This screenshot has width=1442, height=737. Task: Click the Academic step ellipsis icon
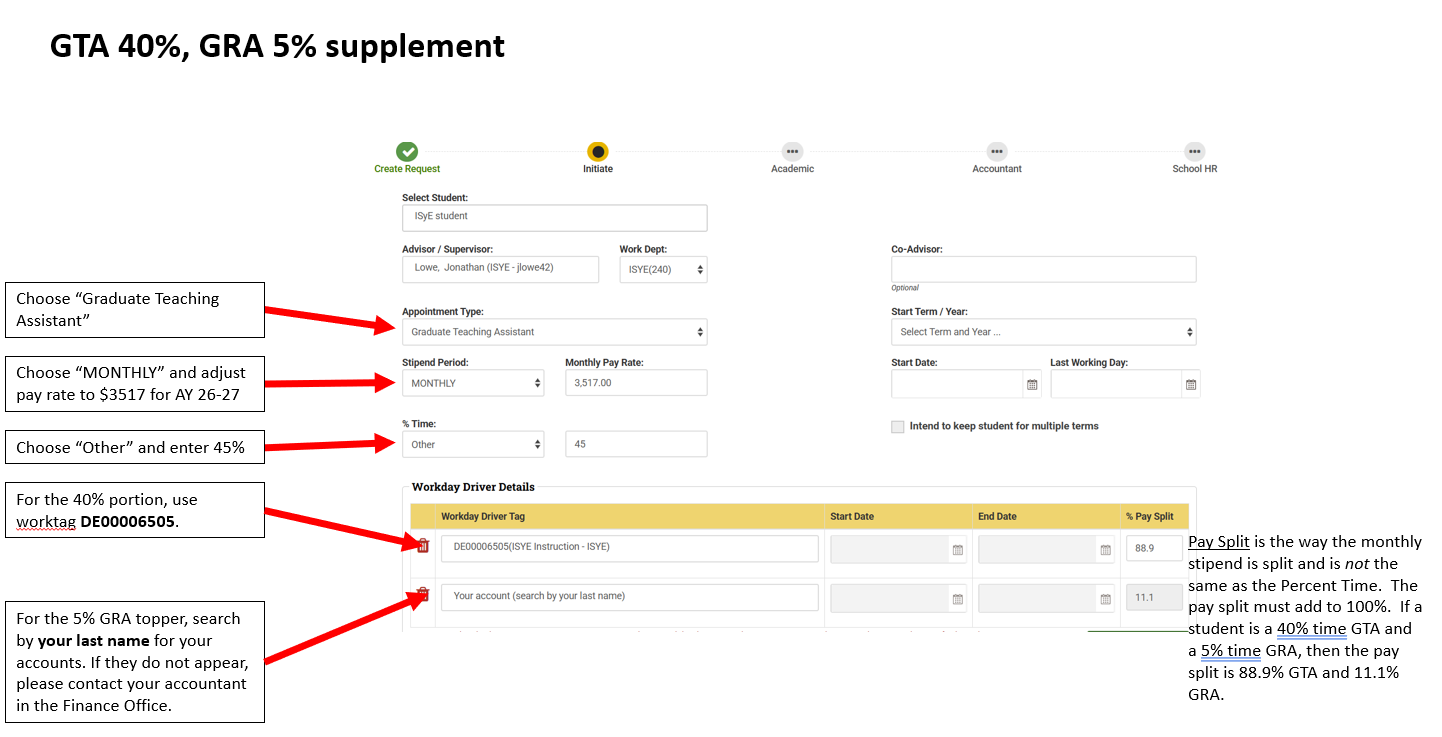[x=792, y=152]
